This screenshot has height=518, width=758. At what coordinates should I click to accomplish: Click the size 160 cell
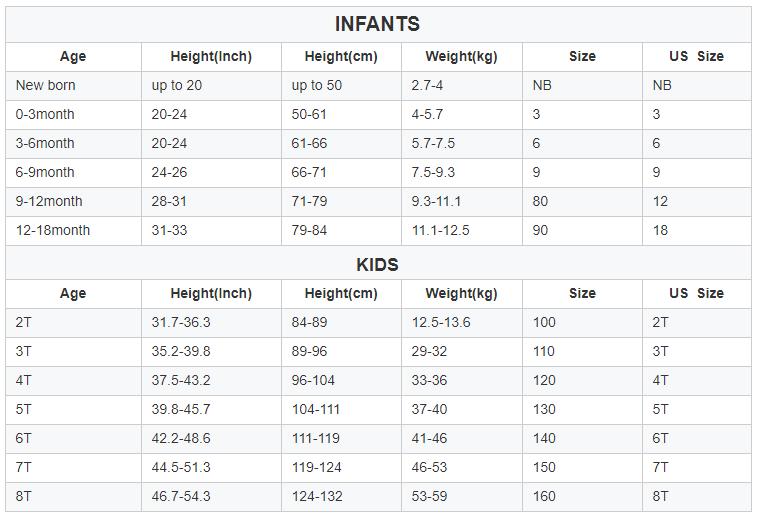545,497
